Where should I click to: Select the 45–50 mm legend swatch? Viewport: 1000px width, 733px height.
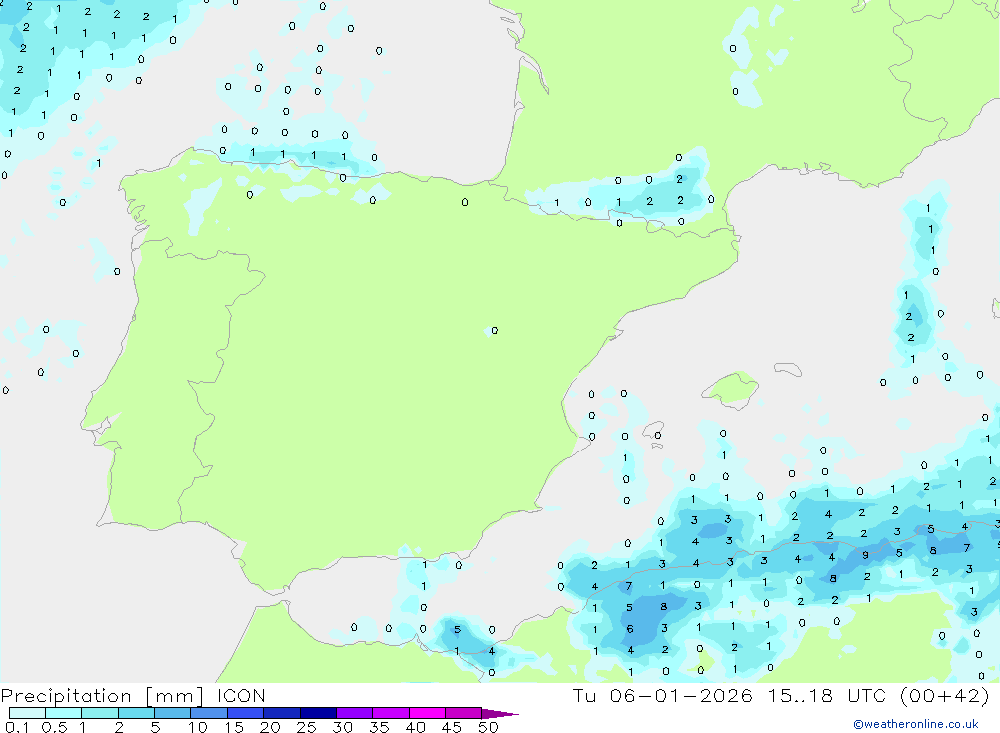(x=463, y=713)
